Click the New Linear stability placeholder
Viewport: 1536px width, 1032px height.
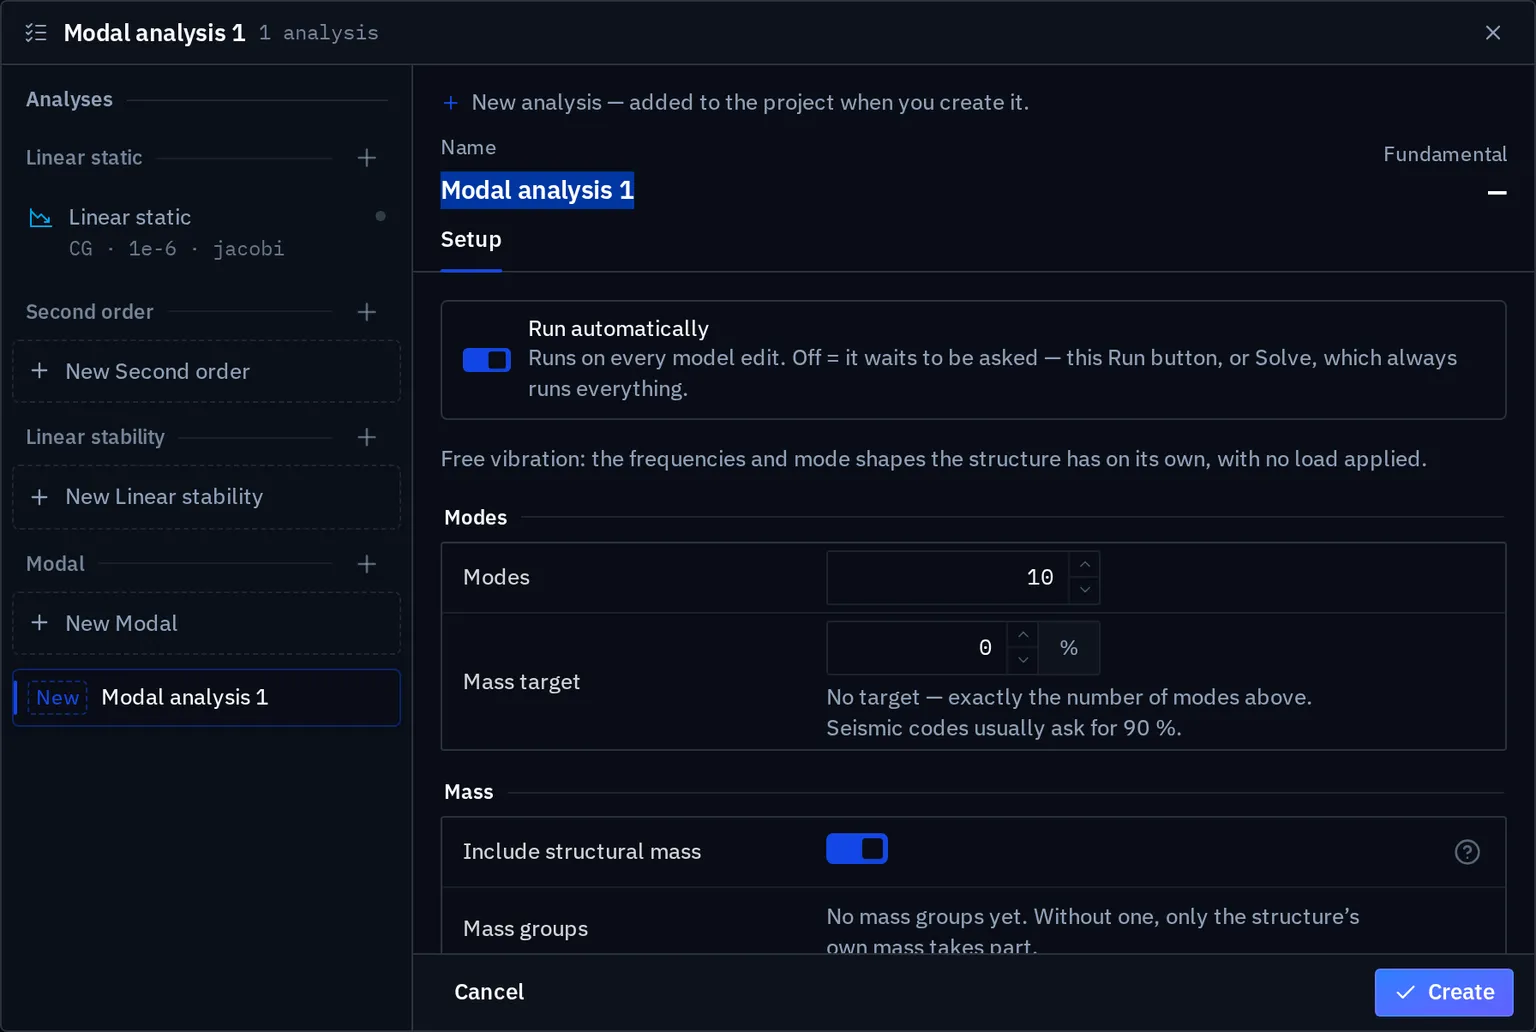click(x=206, y=497)
